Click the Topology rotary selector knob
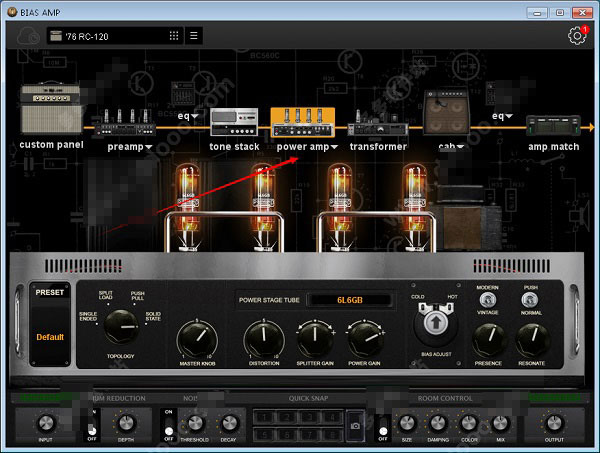 coord(121,326)
